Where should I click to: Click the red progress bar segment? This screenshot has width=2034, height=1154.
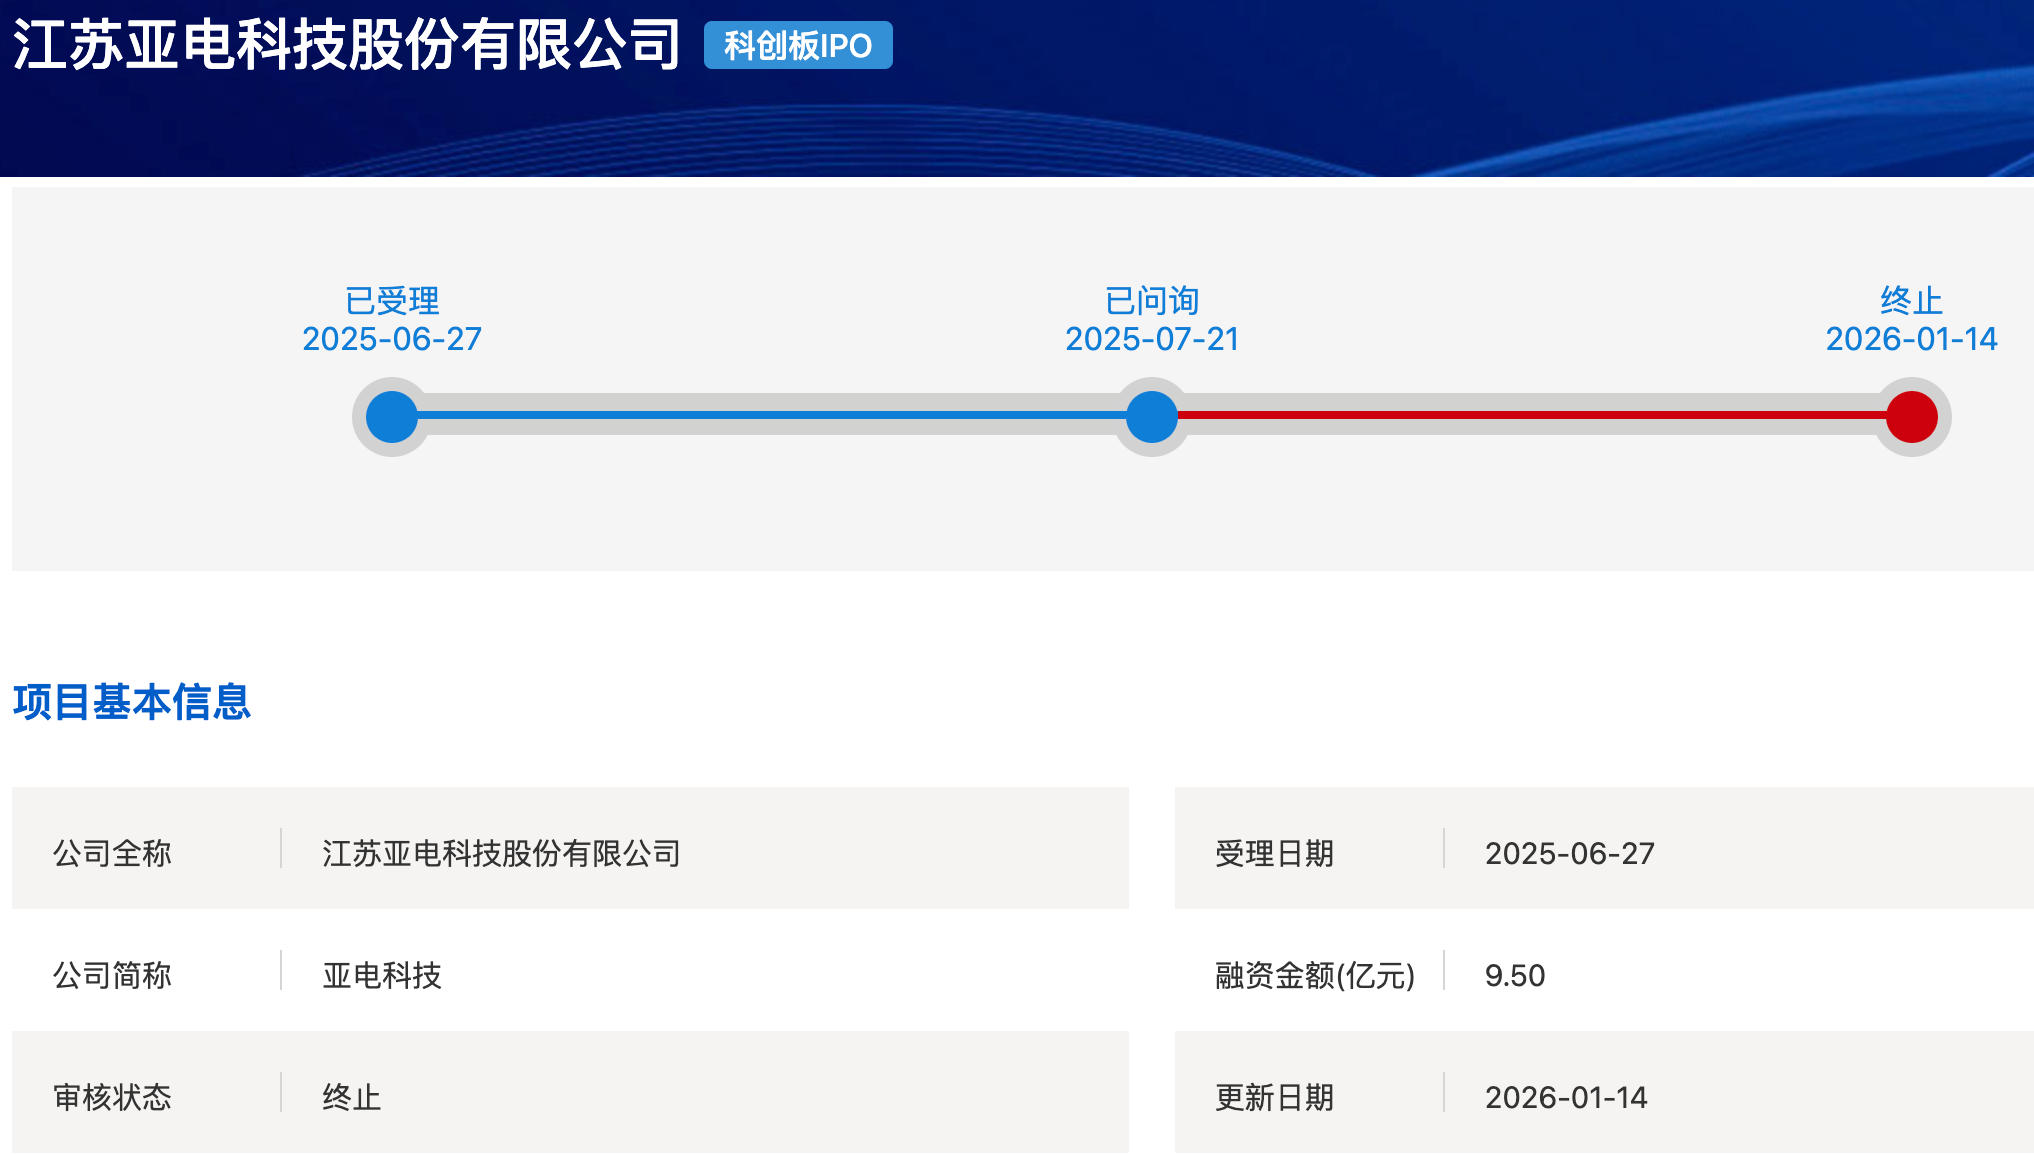pyautogui.click(x=1530, y=415)
